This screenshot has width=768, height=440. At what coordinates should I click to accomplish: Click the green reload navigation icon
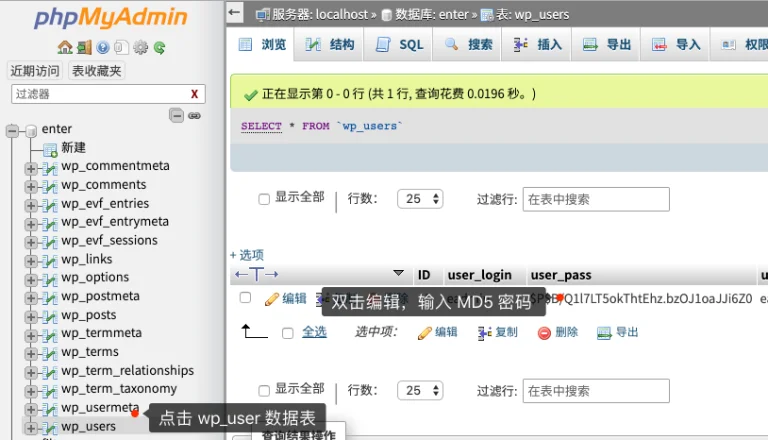click(159, 47)
